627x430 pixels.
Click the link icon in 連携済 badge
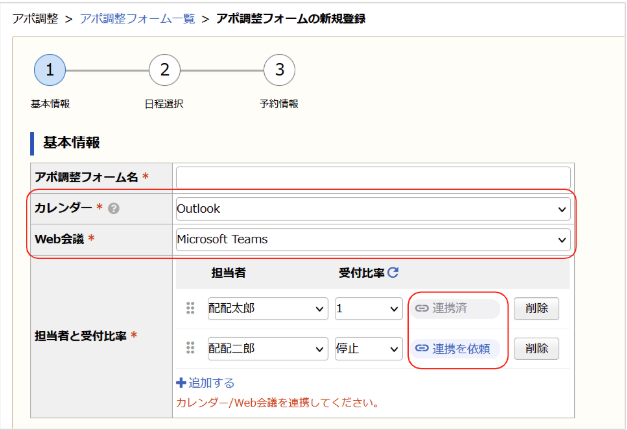click(x=422, y=308)
